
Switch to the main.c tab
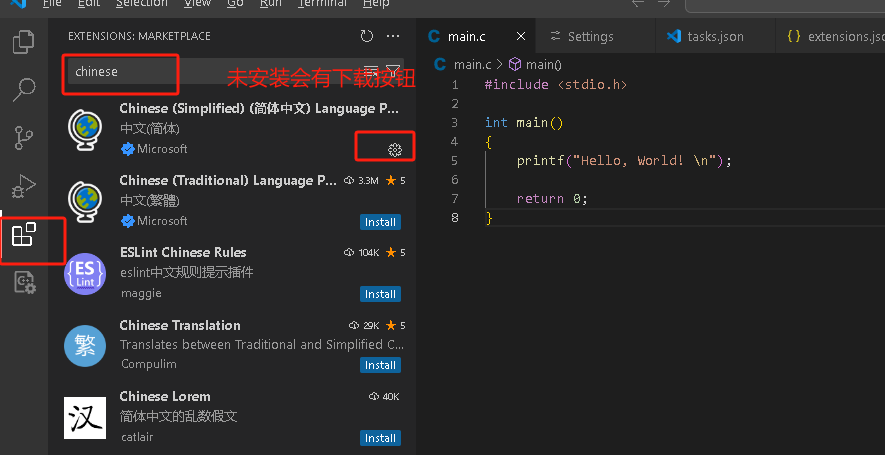pyautogui.click(x=476, y=37)
